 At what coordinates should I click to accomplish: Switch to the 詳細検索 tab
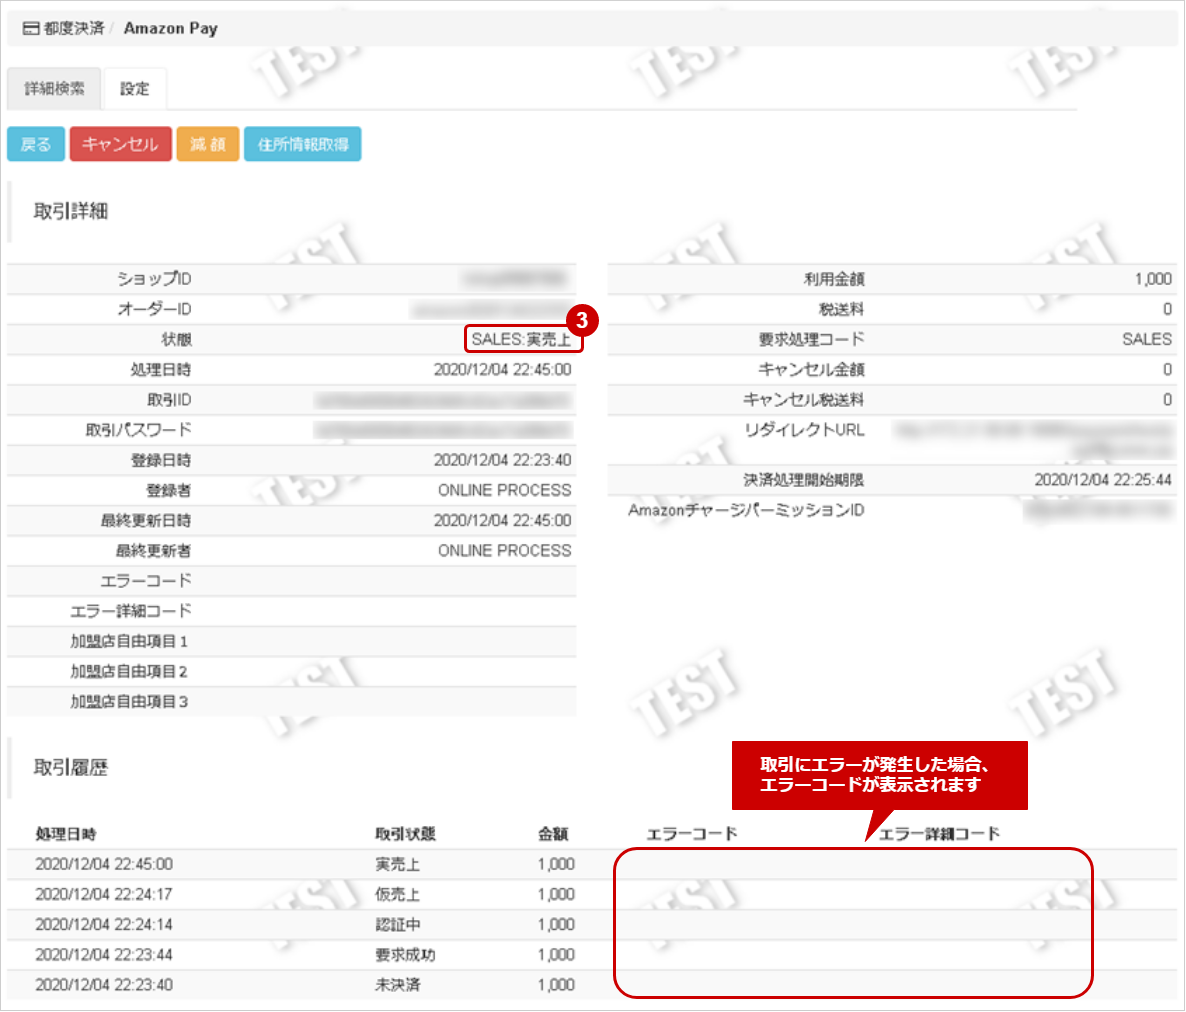pyautogui.click(x=54, y=89)
